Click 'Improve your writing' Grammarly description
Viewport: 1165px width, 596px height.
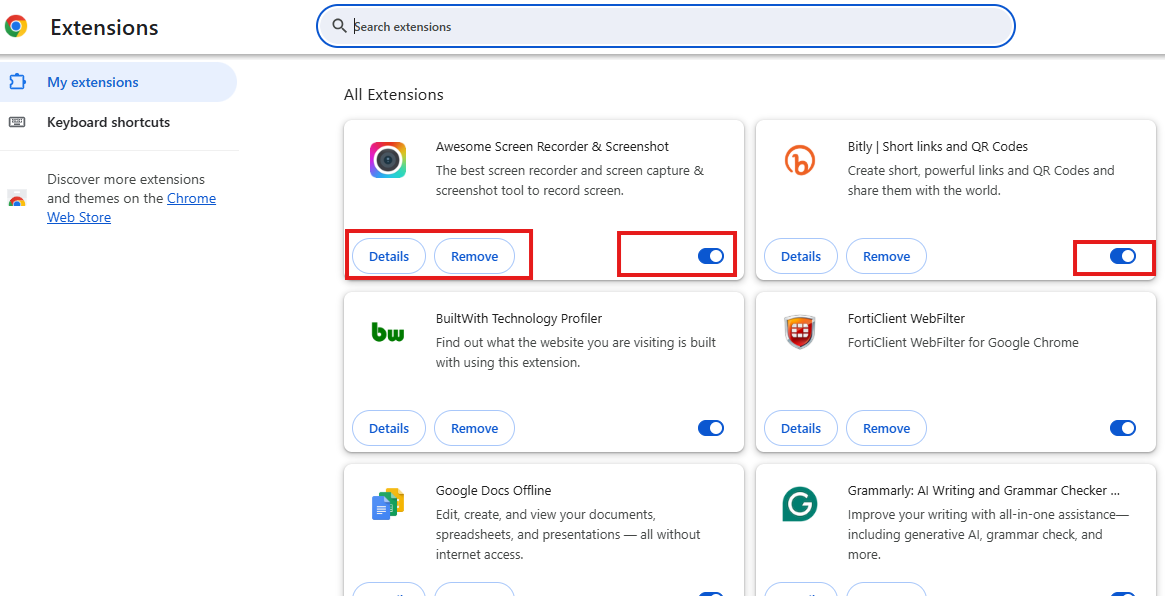pos(988,534)
